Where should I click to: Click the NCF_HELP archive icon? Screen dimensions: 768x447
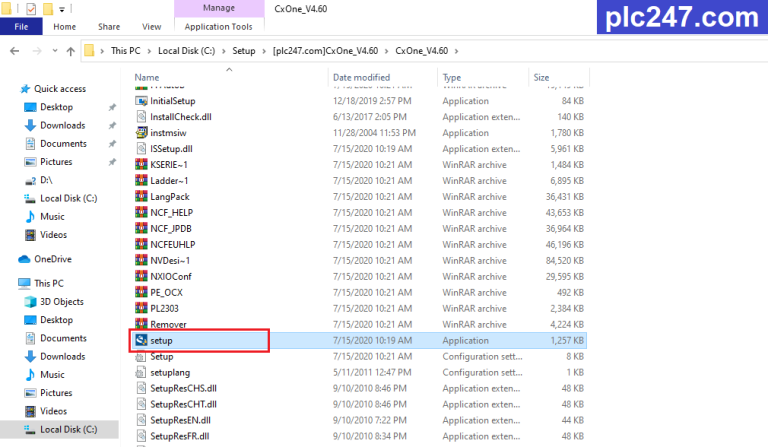[x=141, y=212]
